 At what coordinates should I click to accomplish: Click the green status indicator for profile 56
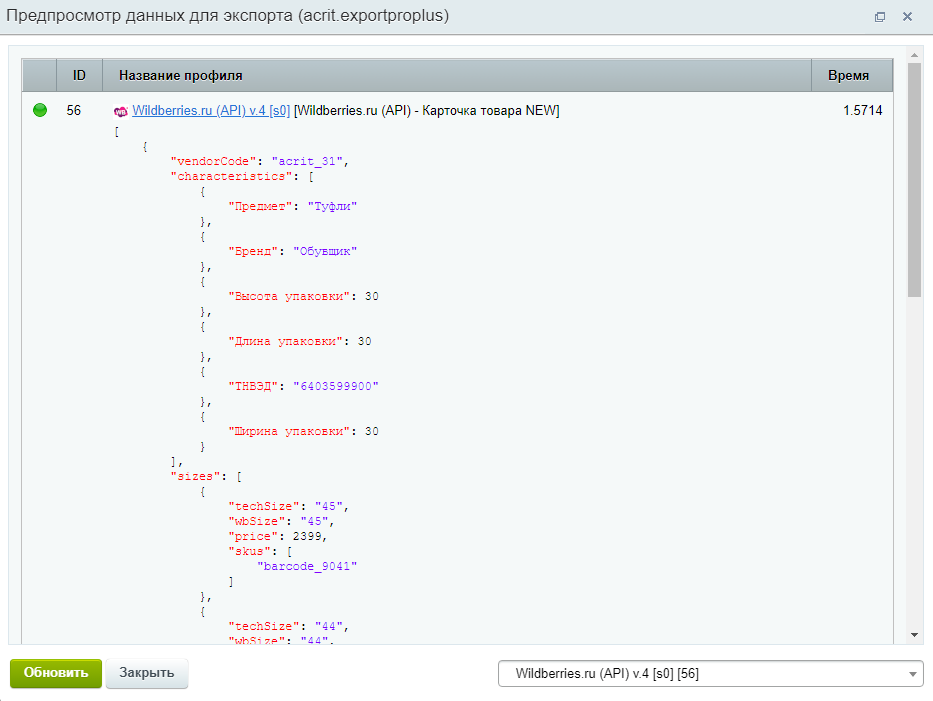coord(40,110)
